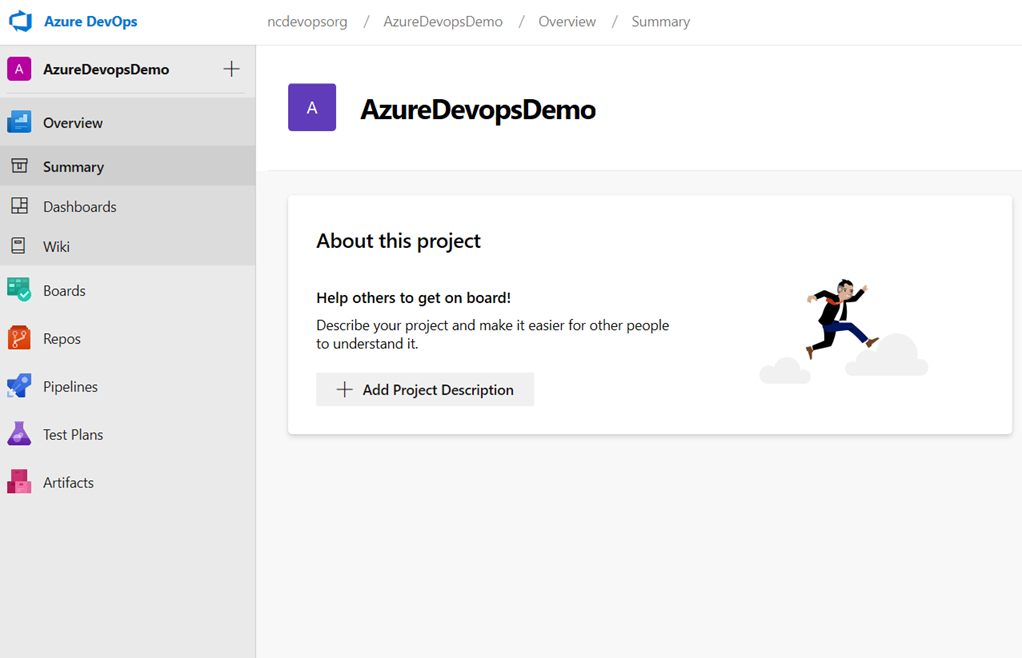Image resolution: width=1022 pixels, height=658 pixels.
Task: Click the Repos branch icon
Action: pyautogui.click(x=19, y=337)
